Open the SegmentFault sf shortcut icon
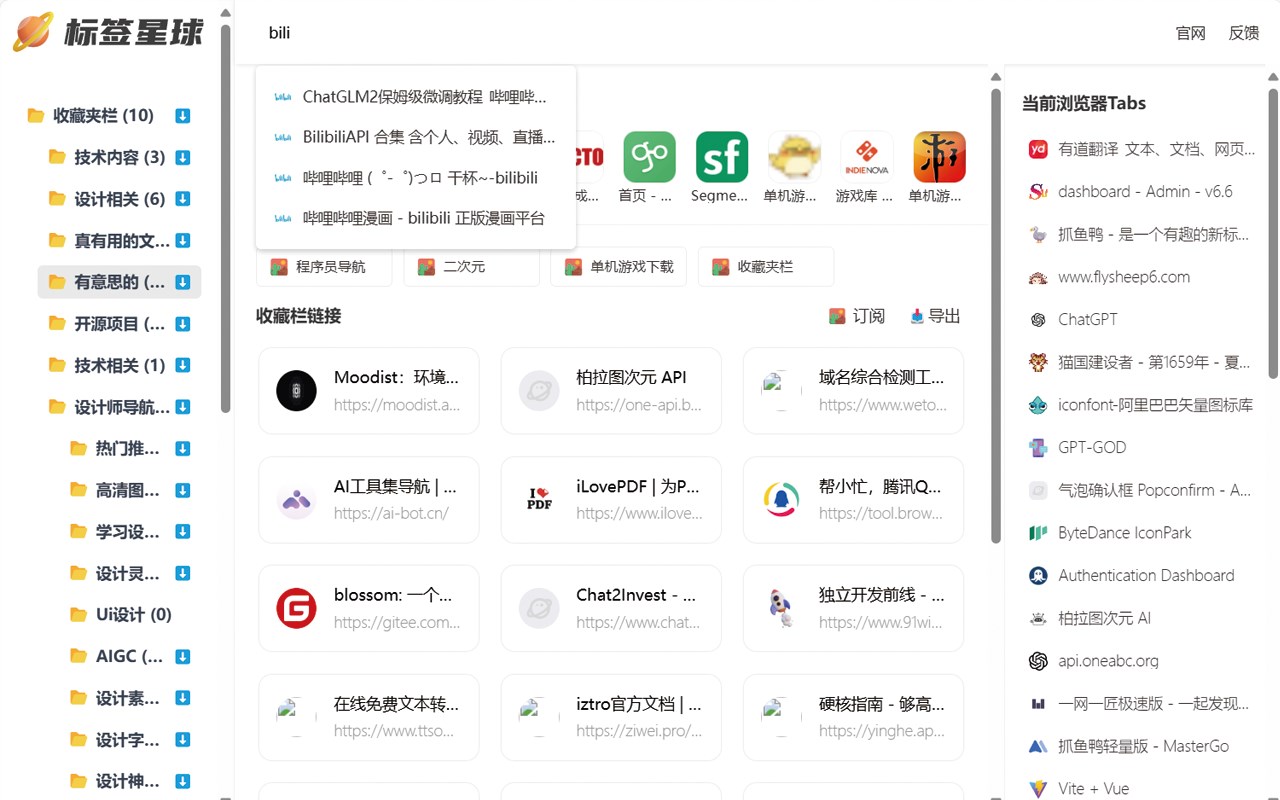Viewport: 1280px width, 800px height. pyautogui.click(x=722, y=157)
